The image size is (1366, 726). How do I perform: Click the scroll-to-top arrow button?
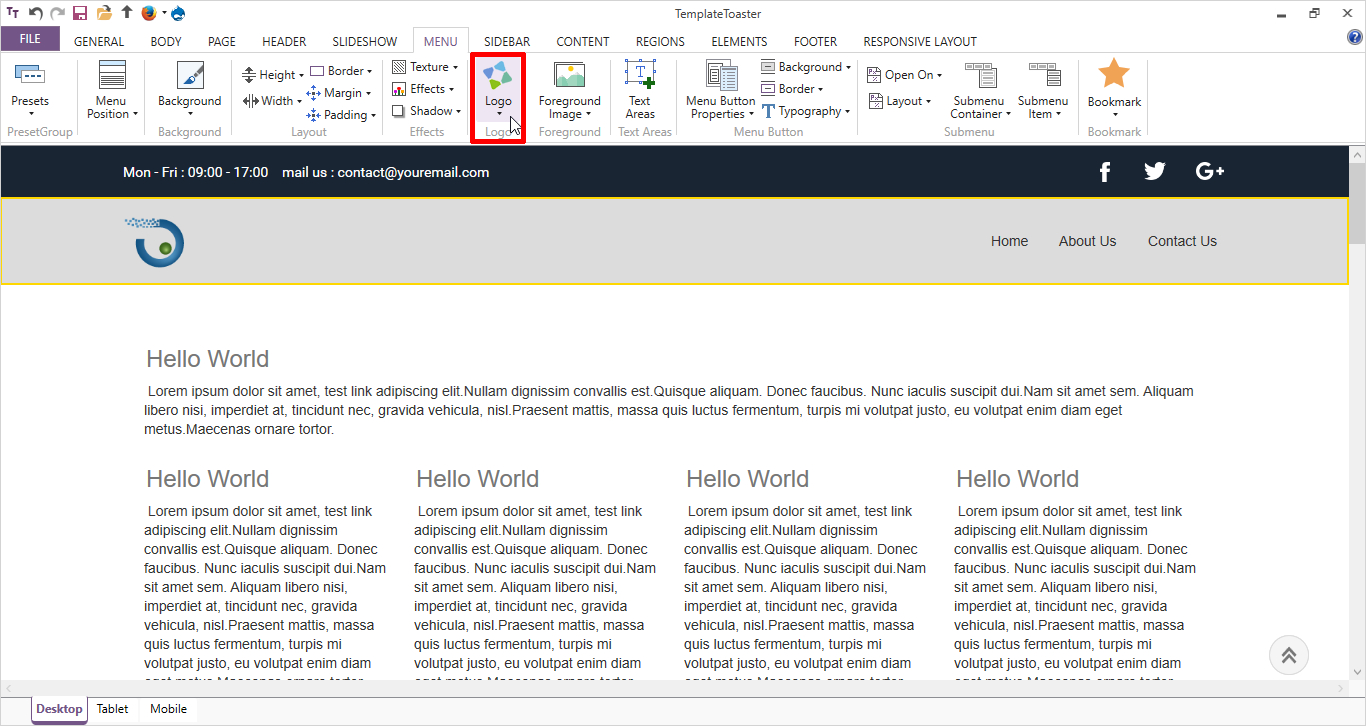point(1288,655)
